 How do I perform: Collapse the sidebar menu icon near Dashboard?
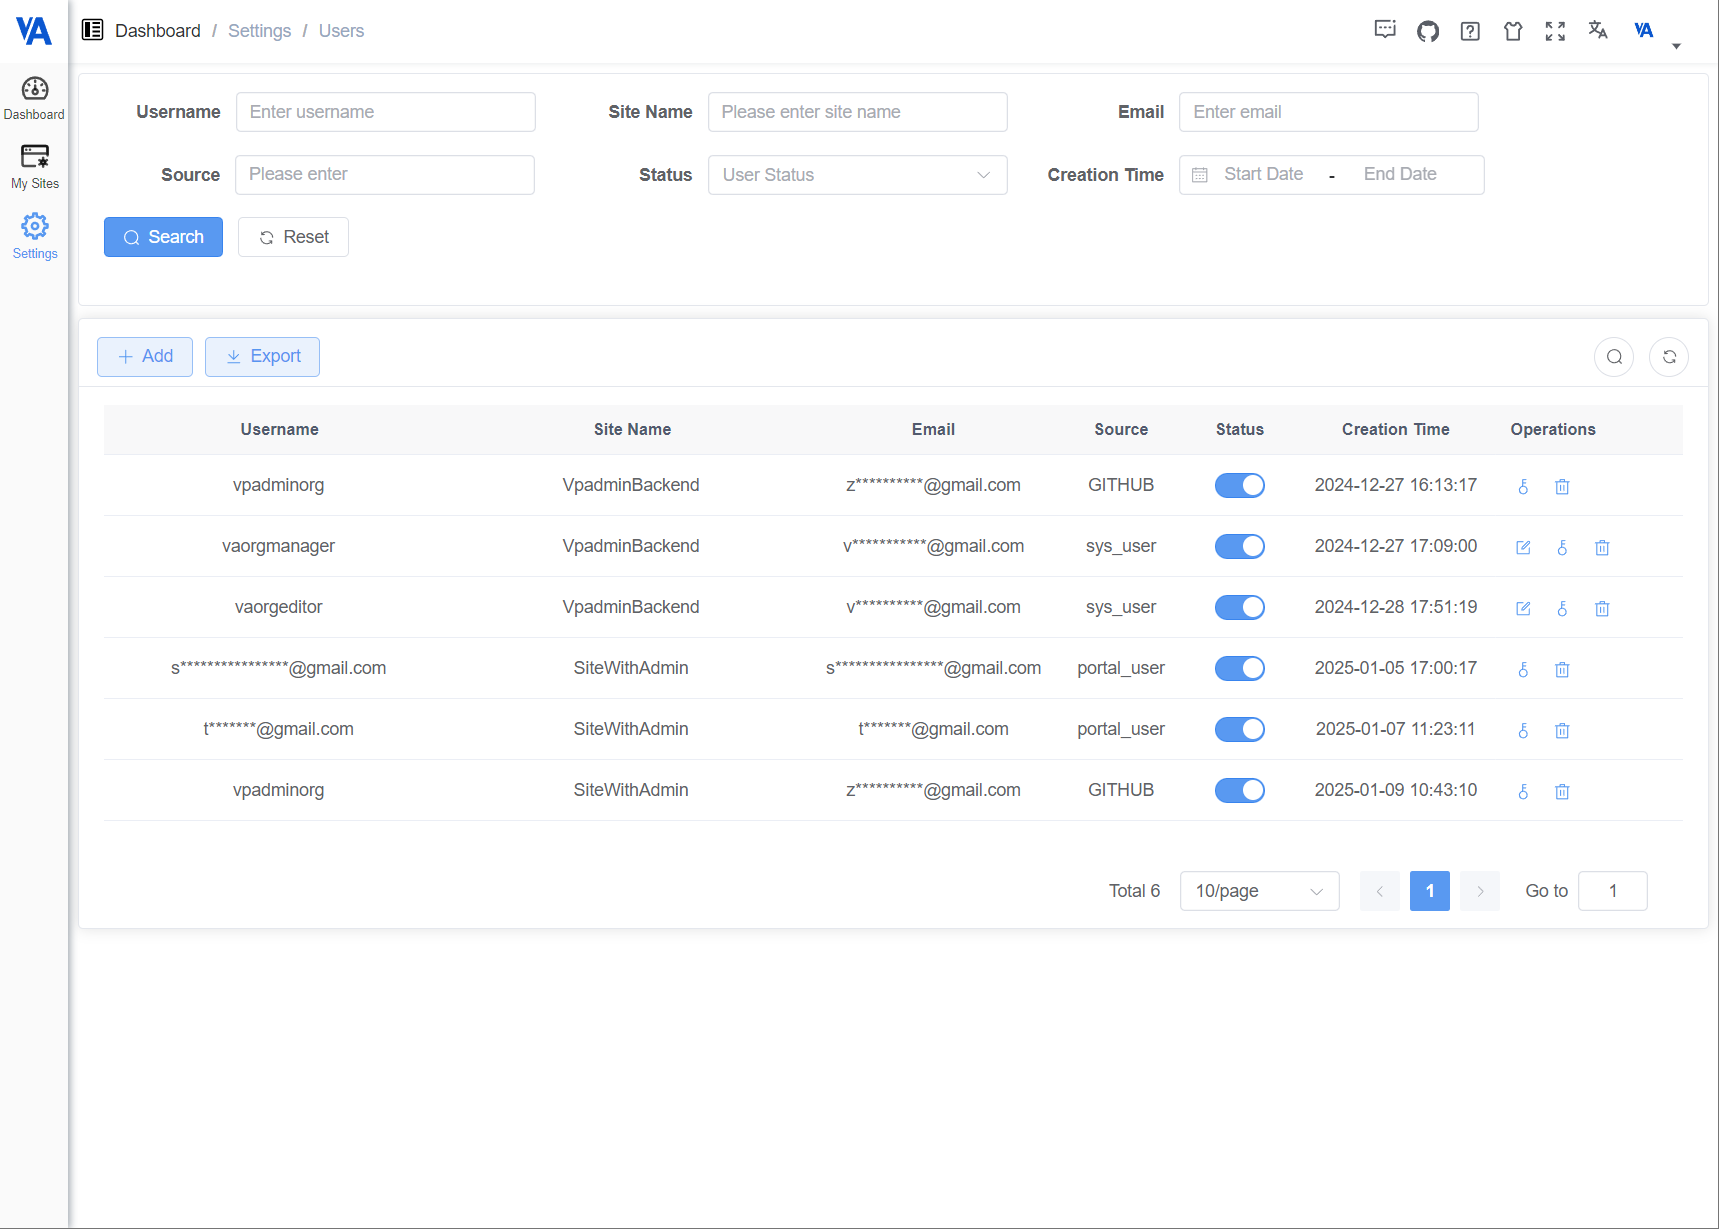(93, 30)
